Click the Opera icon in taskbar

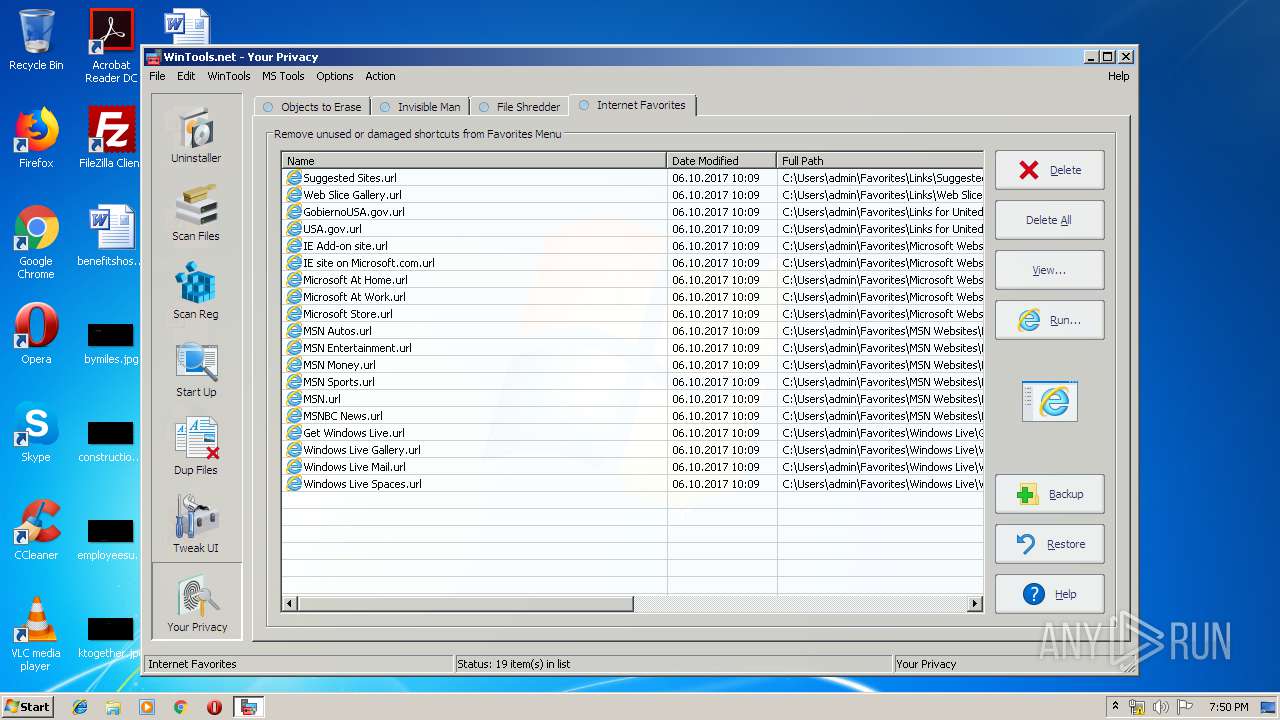[214, 707]
